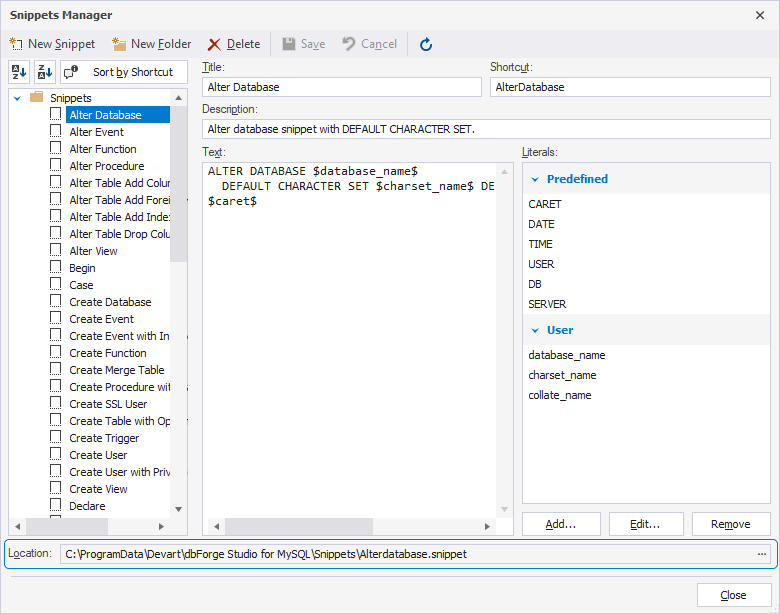Browse location with ellipsis button
The image size is (780, 614).
pos(762,554)
